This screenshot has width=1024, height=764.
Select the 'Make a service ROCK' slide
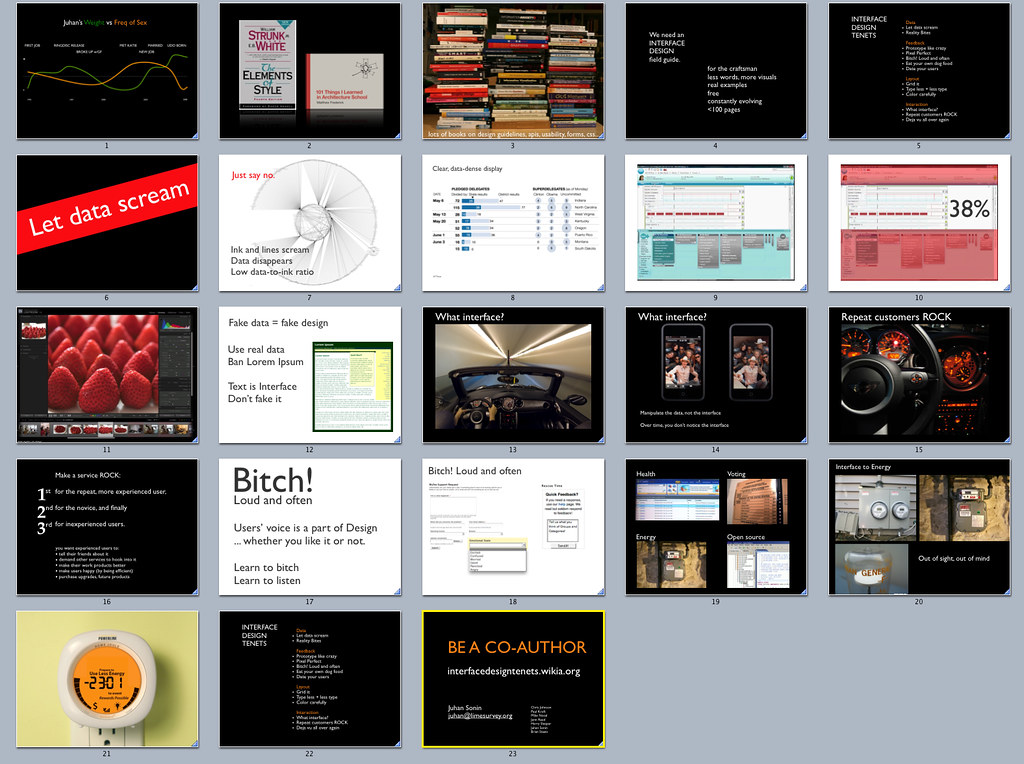(x=107, y=526)
